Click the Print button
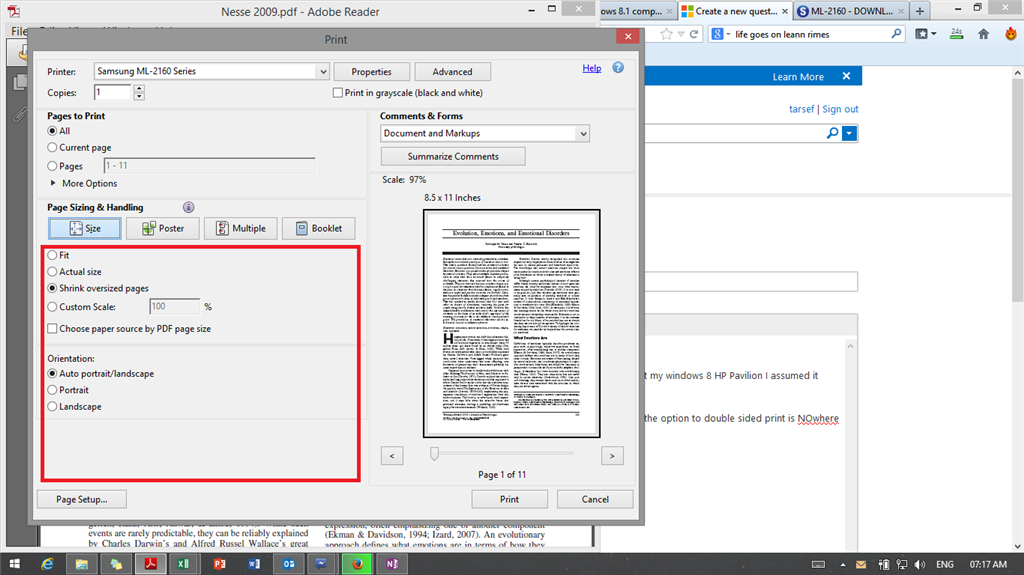Screen dimensions: 1024x575 [509, 499]
